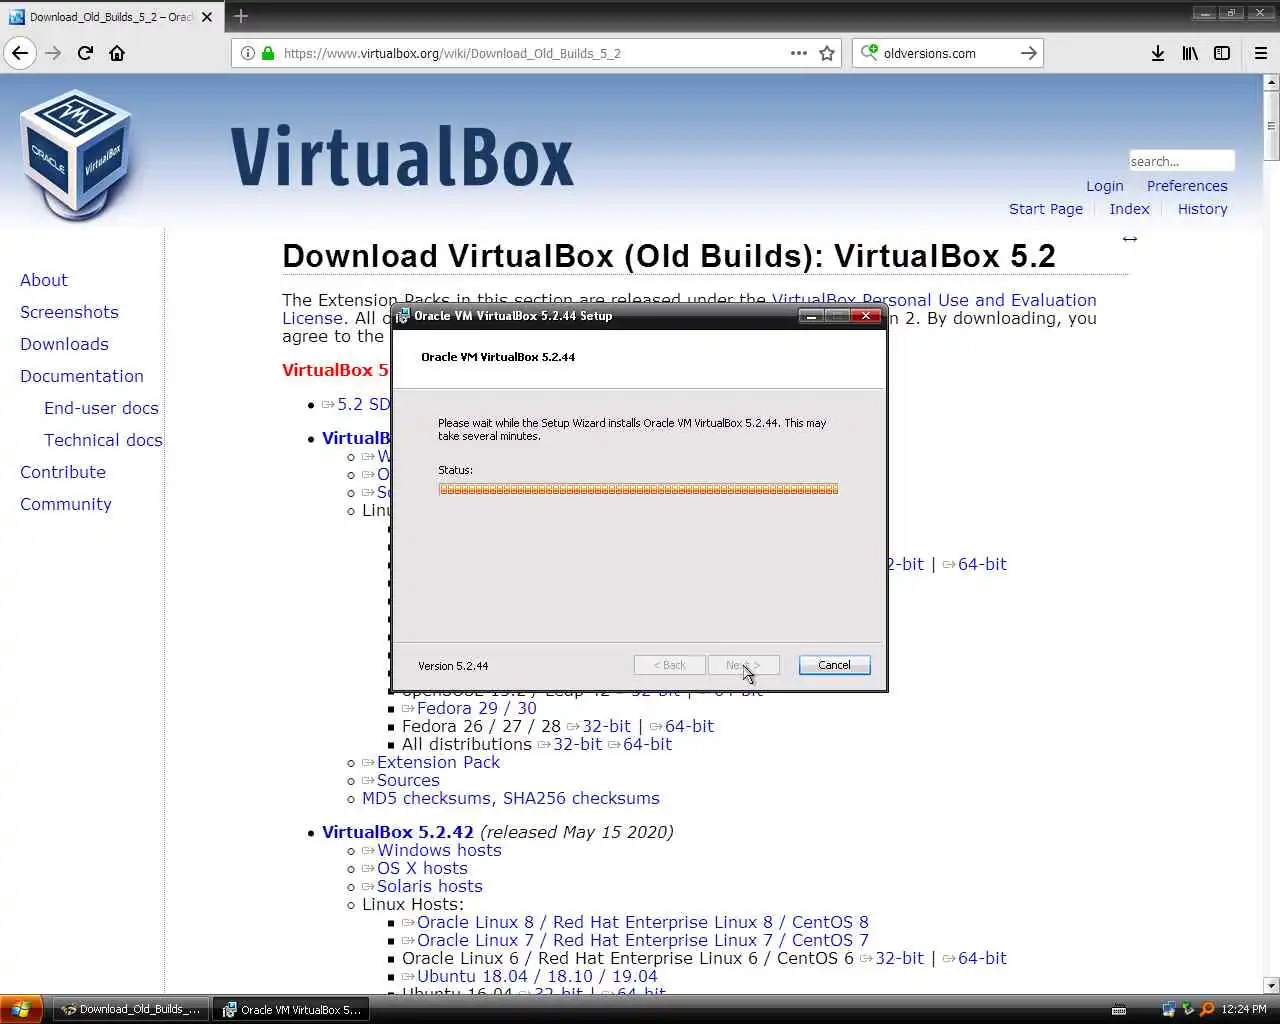This screenshot has height=1024, width=1280.
Task: Go to the Home page icon
Action: coord(117,53)
